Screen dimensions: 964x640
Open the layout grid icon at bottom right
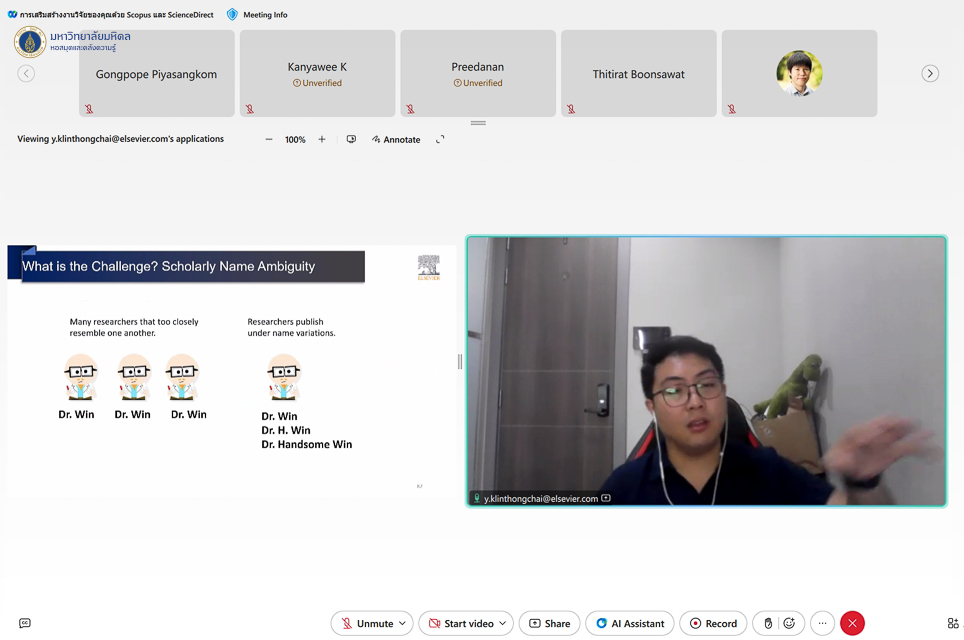point(952,623)
